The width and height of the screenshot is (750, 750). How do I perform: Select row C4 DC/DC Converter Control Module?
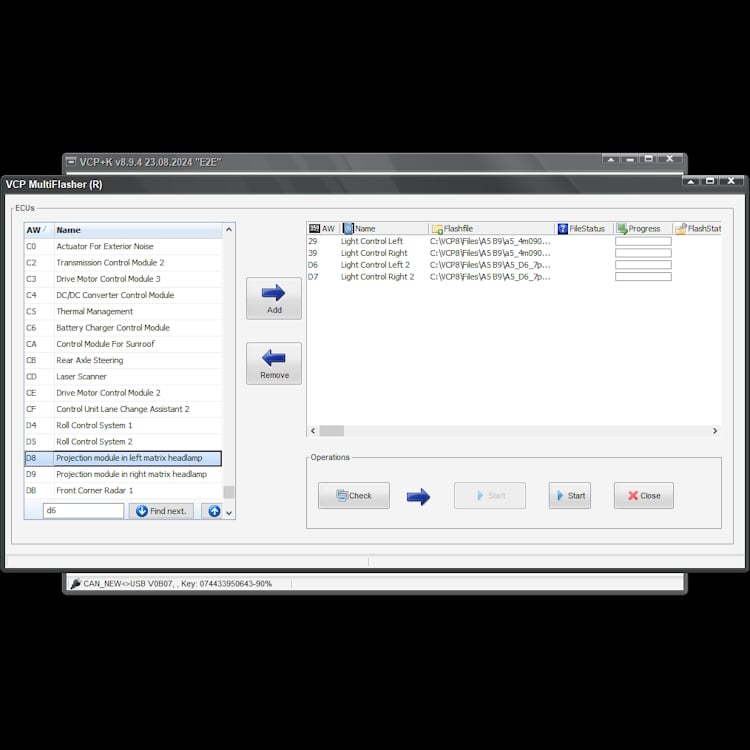(123, 295)
